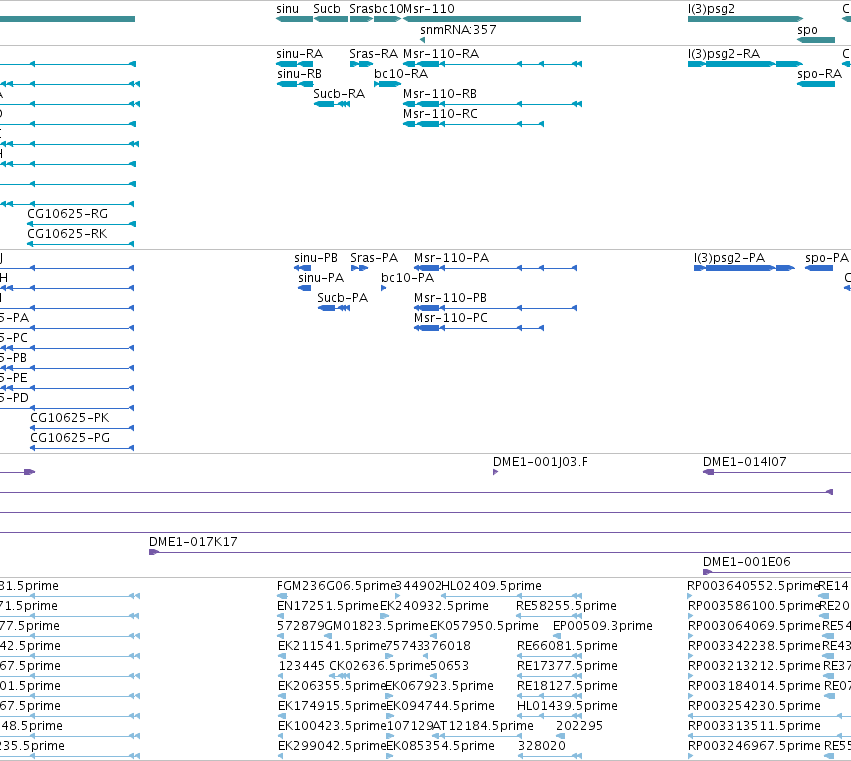Select the RP003313511.5prime EST label
851x761 pixels.
tap(754, 726)
